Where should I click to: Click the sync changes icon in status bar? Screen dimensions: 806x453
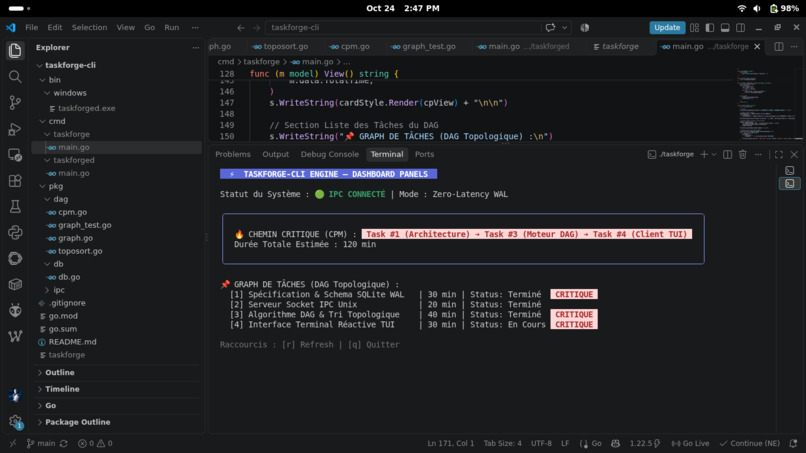coord(64,443)
